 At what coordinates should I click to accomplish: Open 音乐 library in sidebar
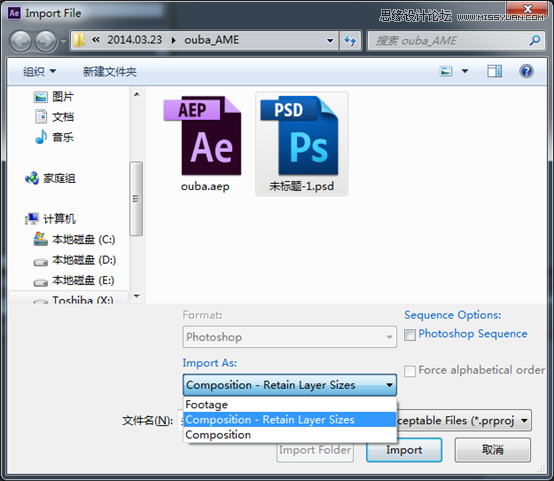pyautogui.click(x=54, y=137)
